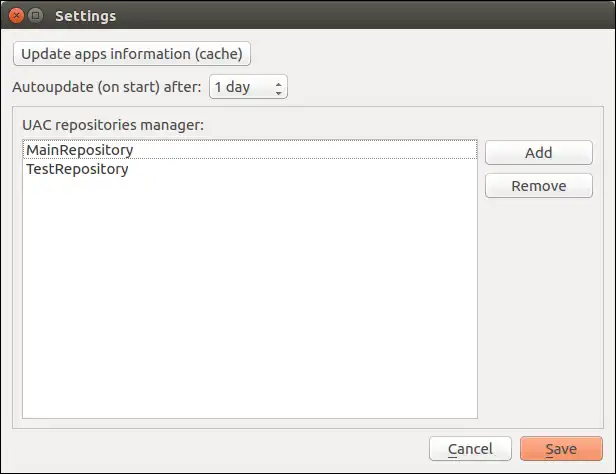The image size is (616, 474).
Task: Cancel the settings changes
Action: [470, 448]
